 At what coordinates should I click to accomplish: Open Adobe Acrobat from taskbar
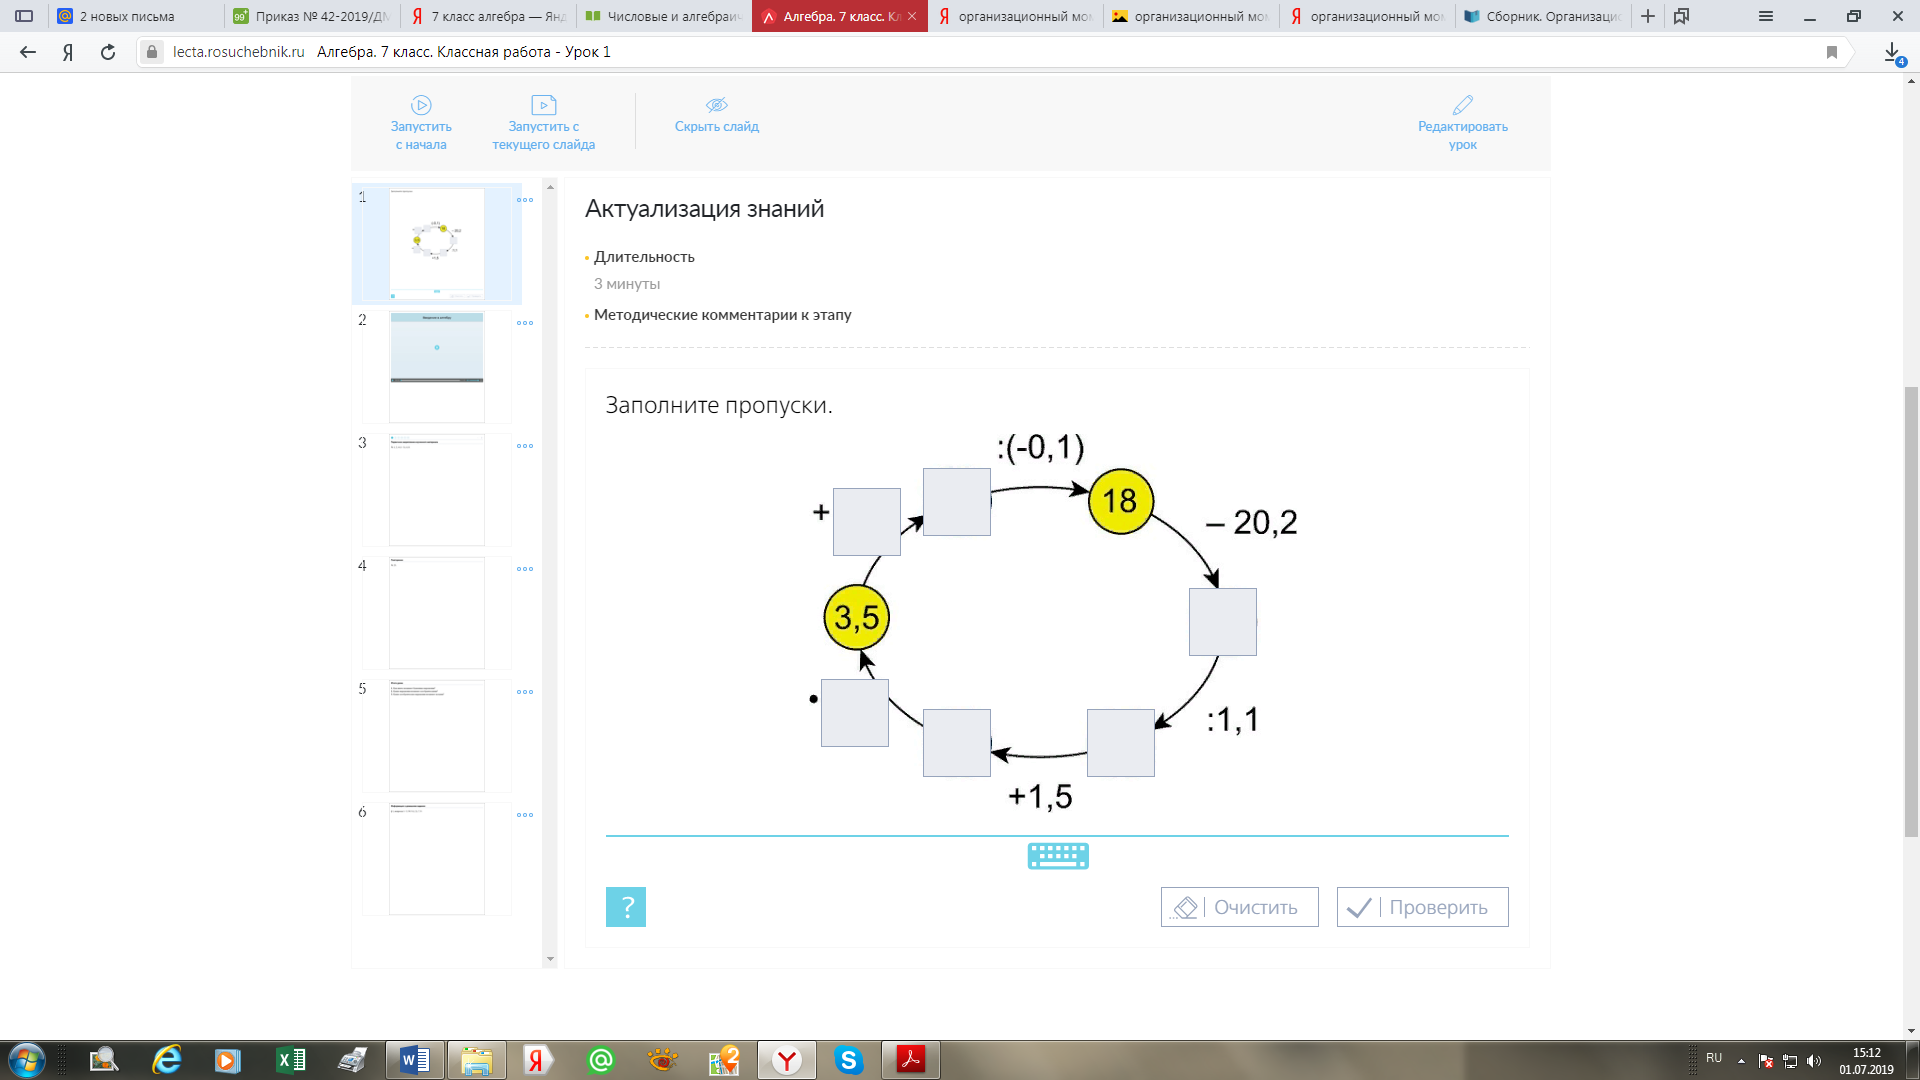[910, 1060]
